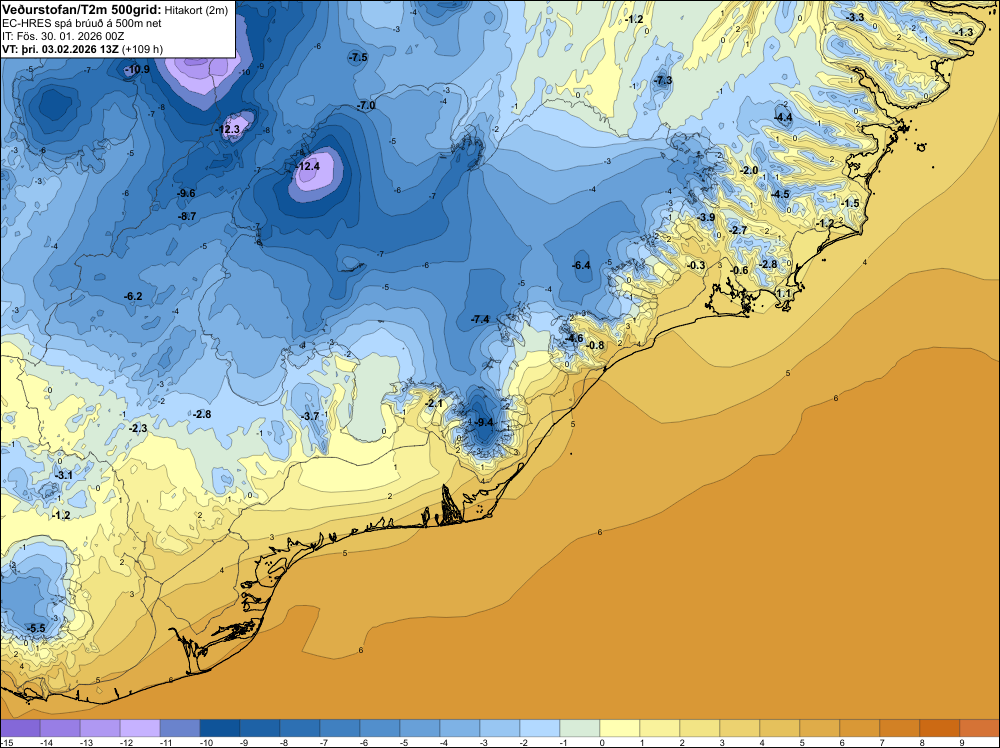The image size is (1000, 748).
Task: Click the -2.3 temperature label
Action: point(138,429)
